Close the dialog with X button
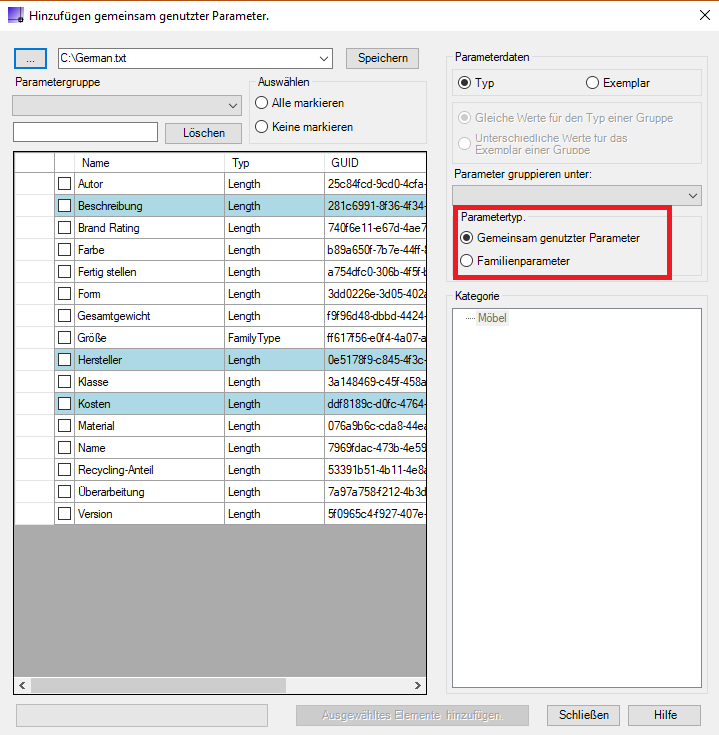This screenshot has height=735, width=719. coord(704,15)
